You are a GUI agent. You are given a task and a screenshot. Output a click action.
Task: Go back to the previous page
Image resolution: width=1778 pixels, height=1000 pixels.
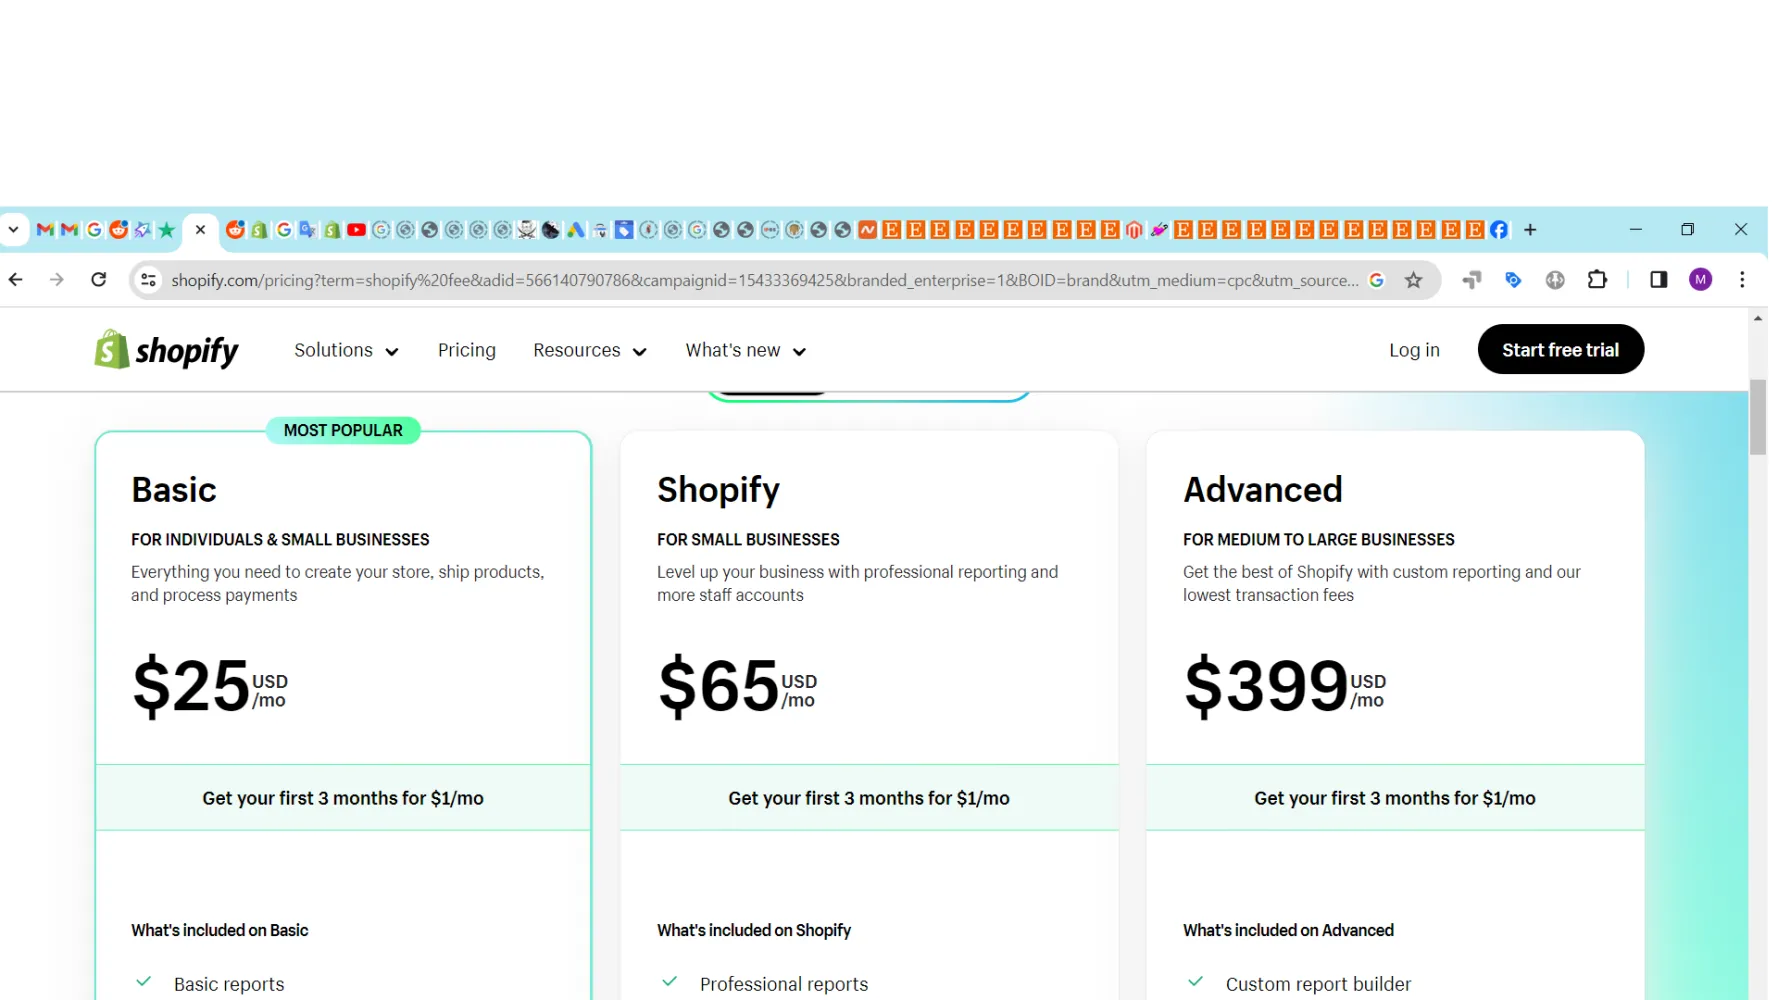tap(16, 280)
